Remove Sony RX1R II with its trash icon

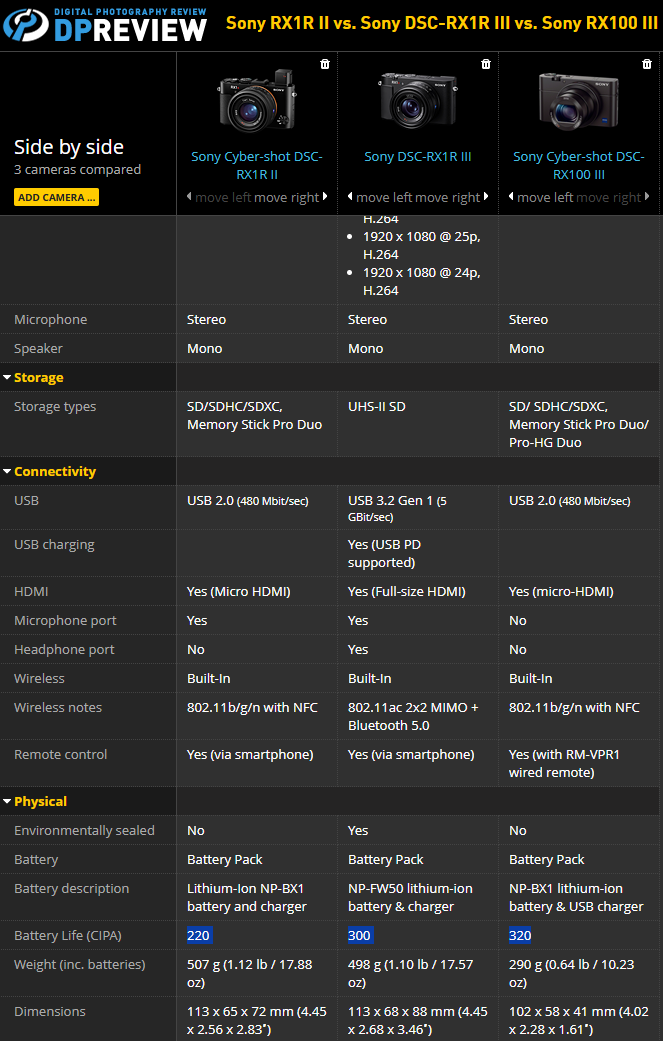(x=325, y=64)
